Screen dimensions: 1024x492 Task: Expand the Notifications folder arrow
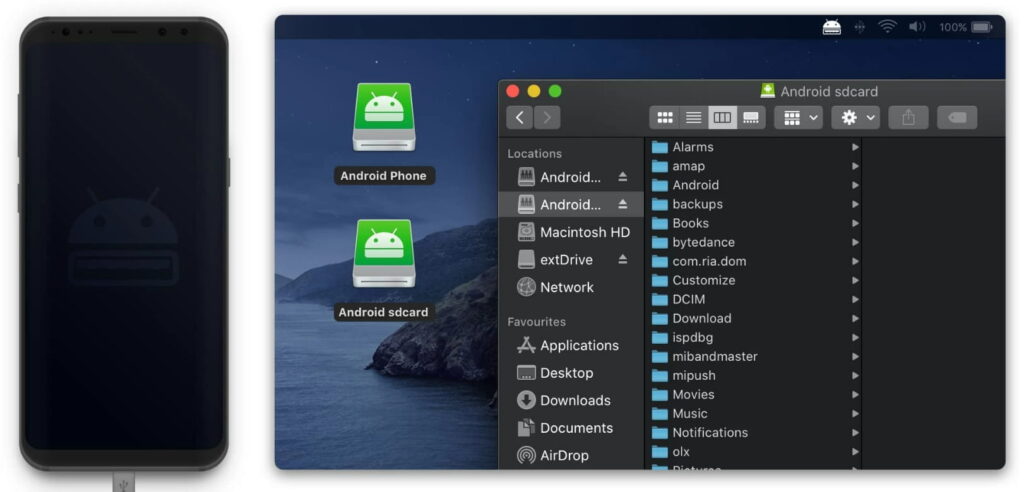[855, 433]
